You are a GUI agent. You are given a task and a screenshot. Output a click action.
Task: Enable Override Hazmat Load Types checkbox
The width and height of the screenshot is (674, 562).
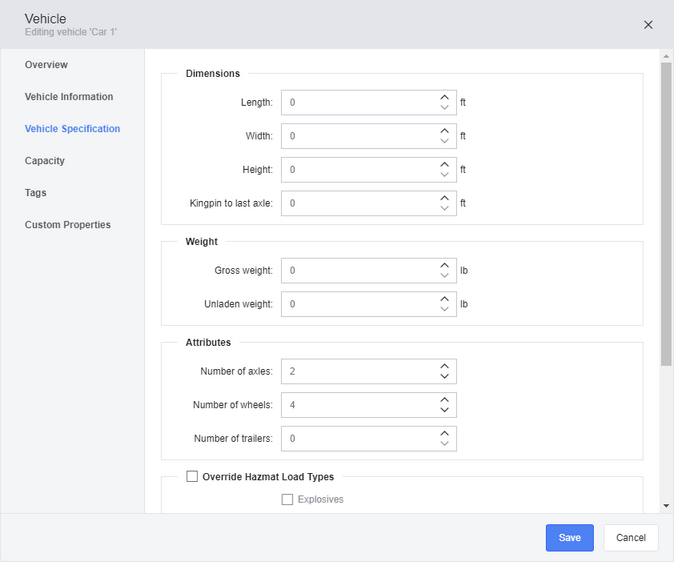click(192, 476)
